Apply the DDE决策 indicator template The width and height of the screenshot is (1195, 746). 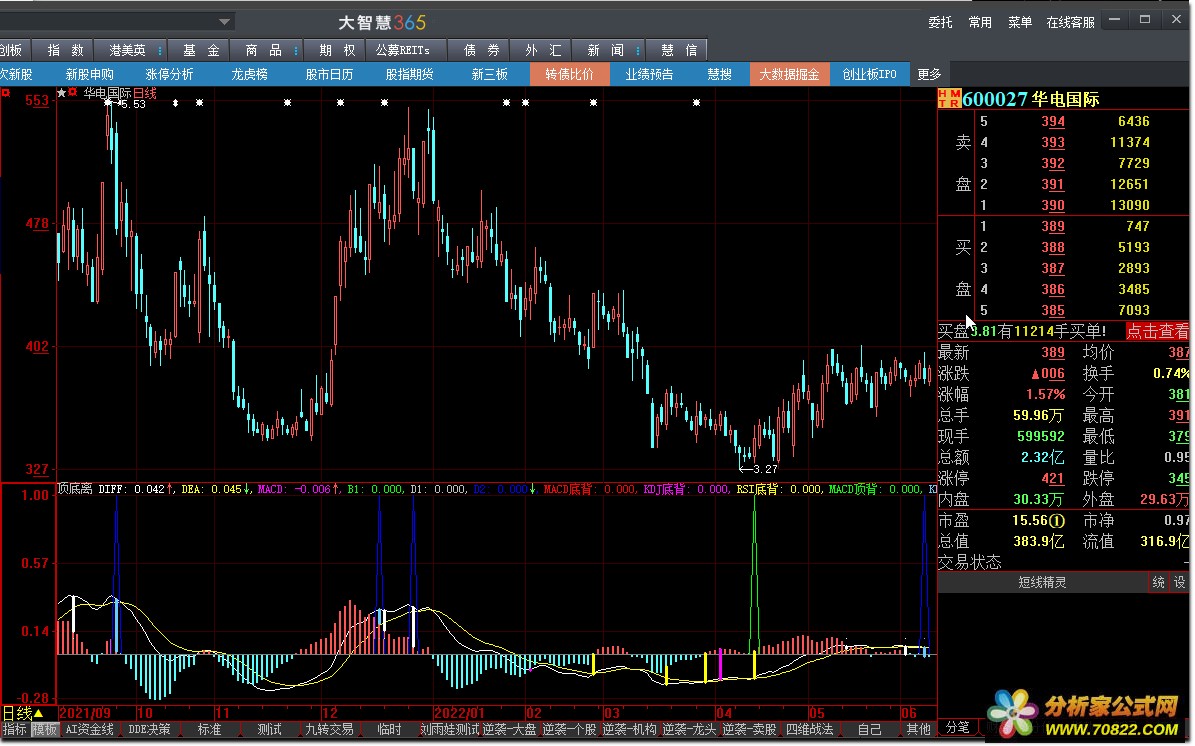click(x=149, y=729)
